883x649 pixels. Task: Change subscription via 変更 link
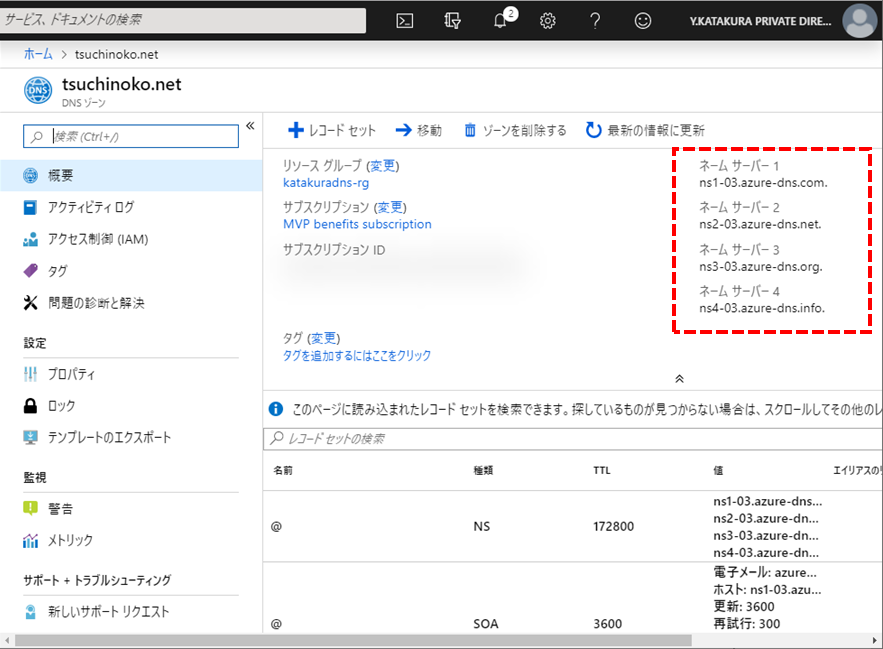(390, 207)
